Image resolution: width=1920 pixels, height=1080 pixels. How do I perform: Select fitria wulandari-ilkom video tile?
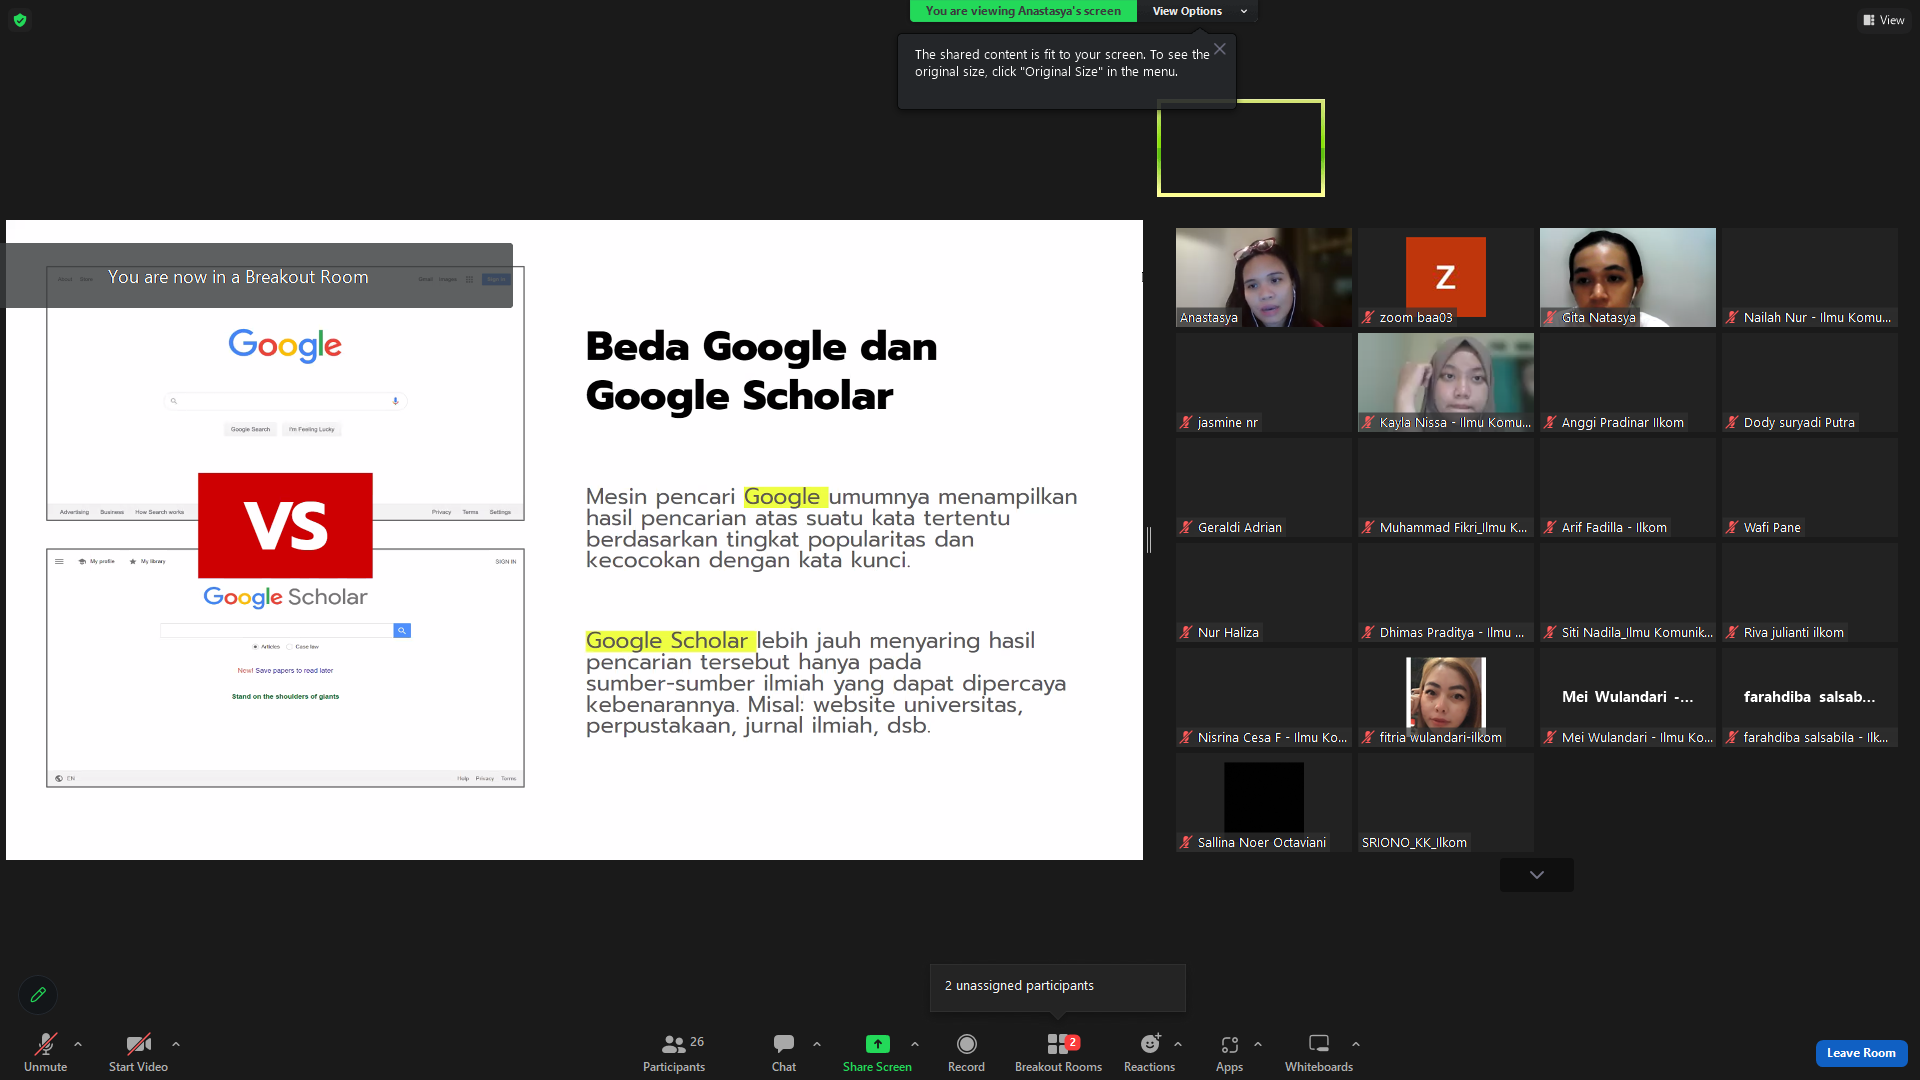pos(1446,697)
